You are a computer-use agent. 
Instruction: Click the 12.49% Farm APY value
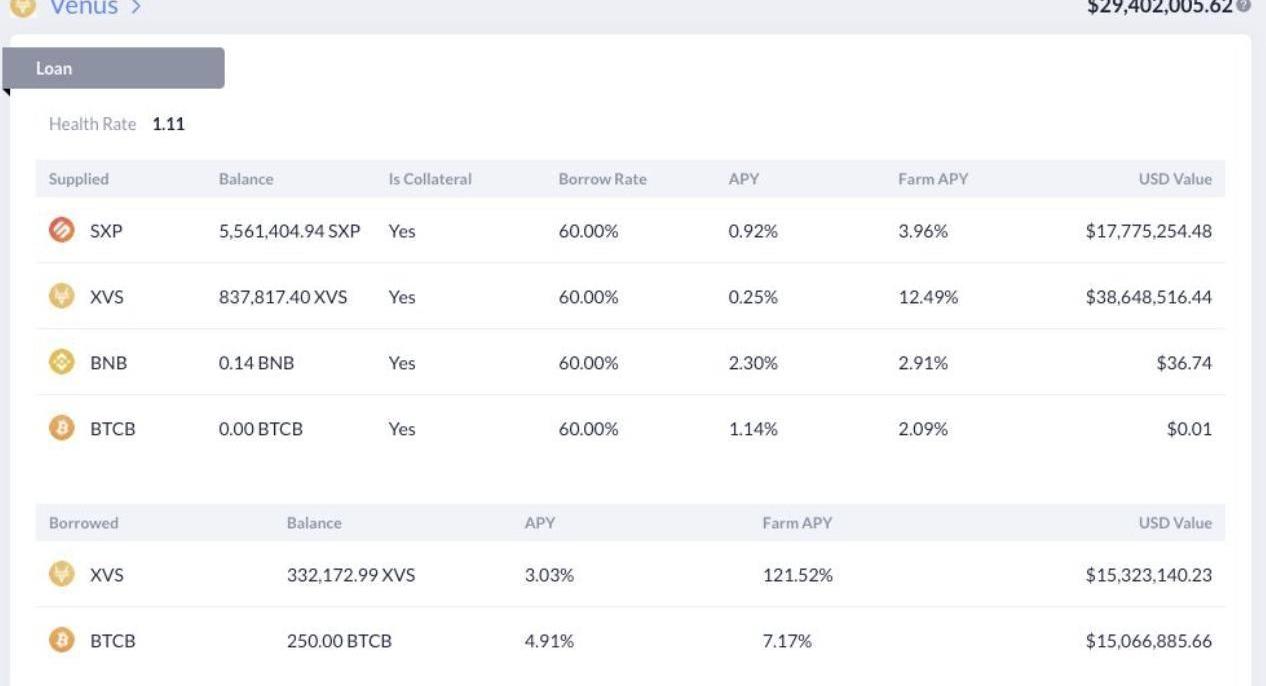coord(928,297)
